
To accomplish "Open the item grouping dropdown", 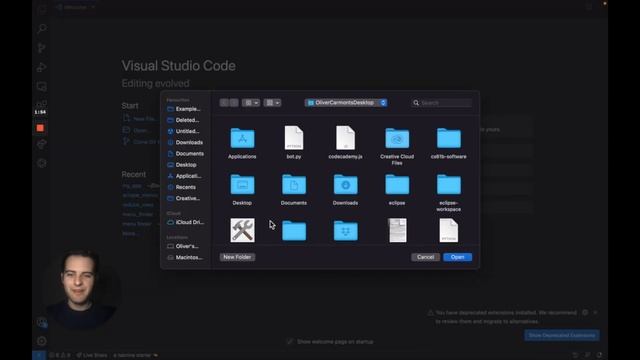I will (272, 103).
